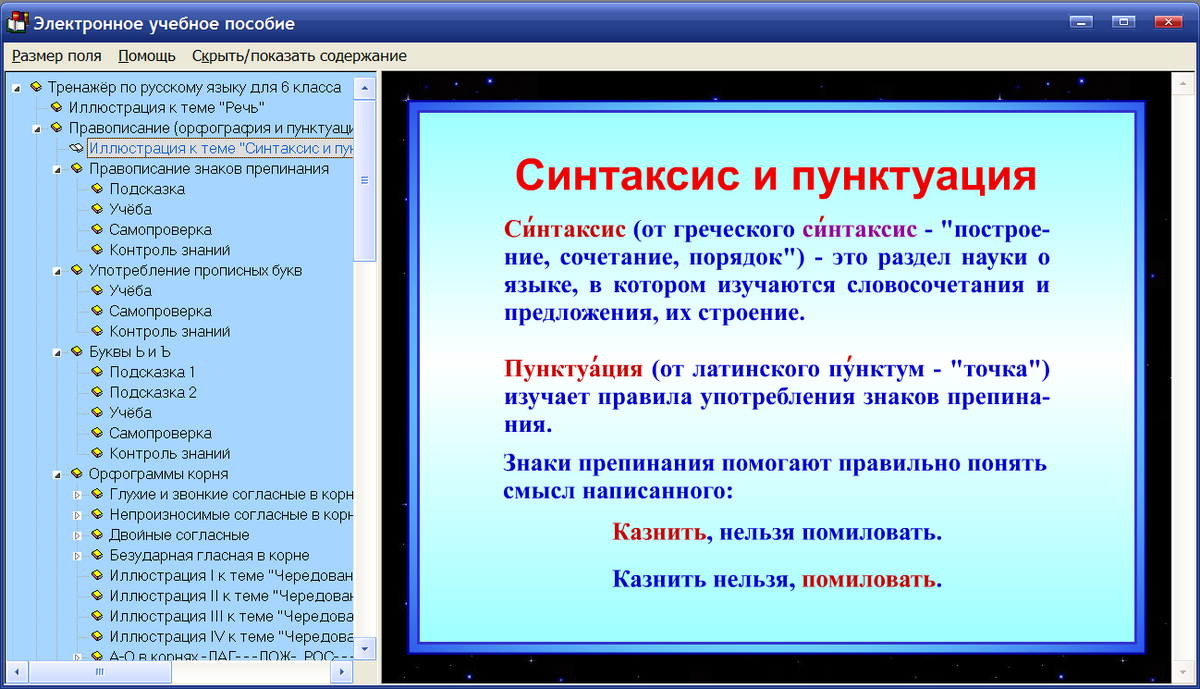Select "Самопроверка" under Буквы Ь и Ъ

pyautogui.click(x=160, y=433)
